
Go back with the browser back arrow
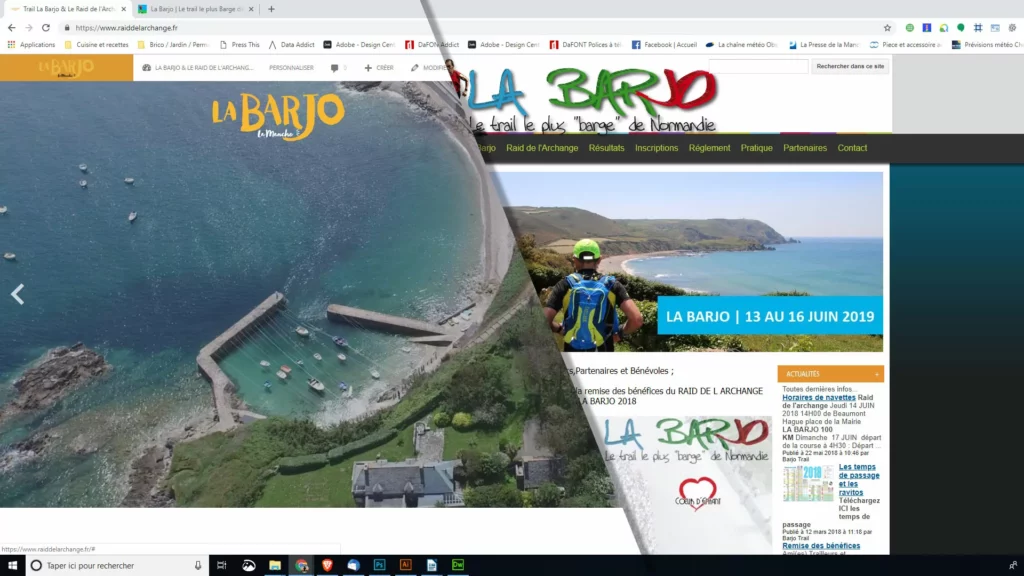[x=11, y=28]
